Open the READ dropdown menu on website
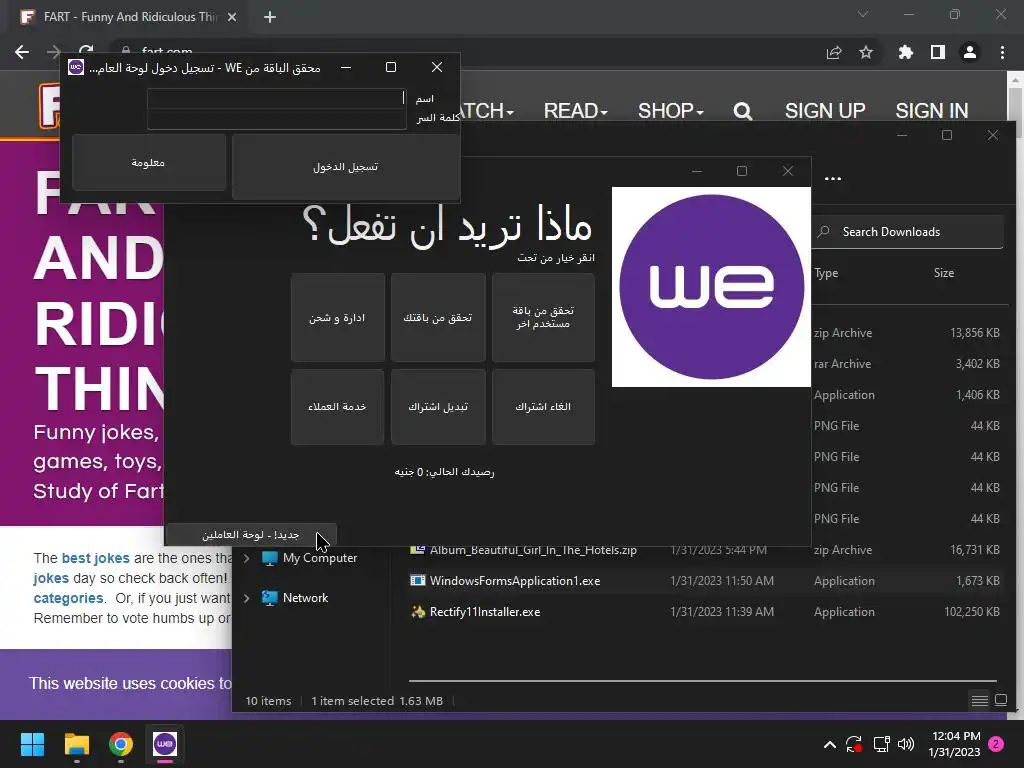The image size is (1024, 768). 575,111
